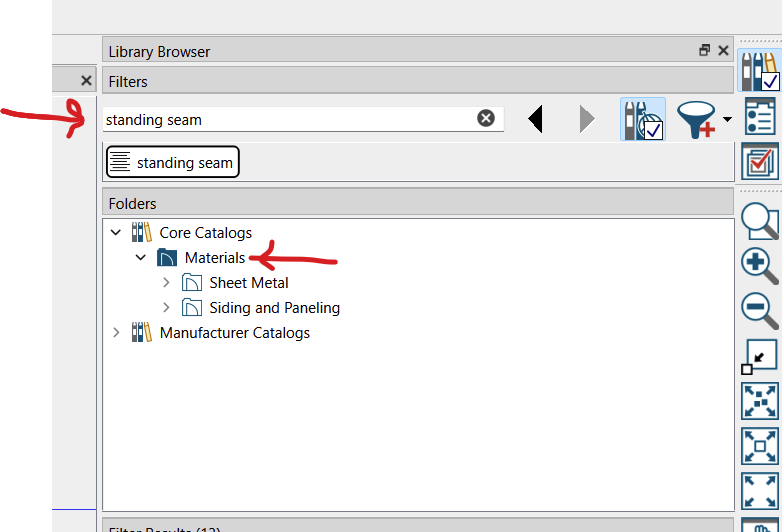
Task: Open the filter options dropdown arrow
Action: (x=727, y=120)
